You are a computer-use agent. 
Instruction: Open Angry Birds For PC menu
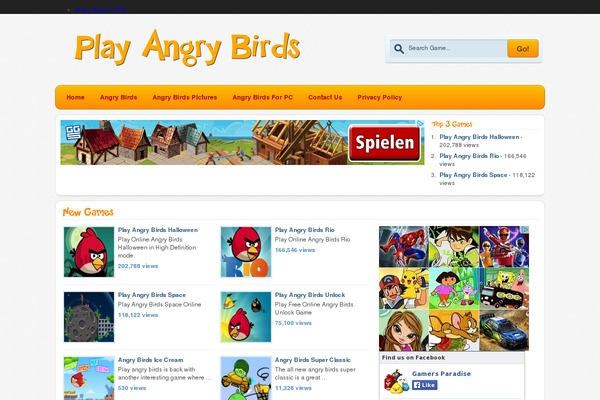tap(262, 97)
